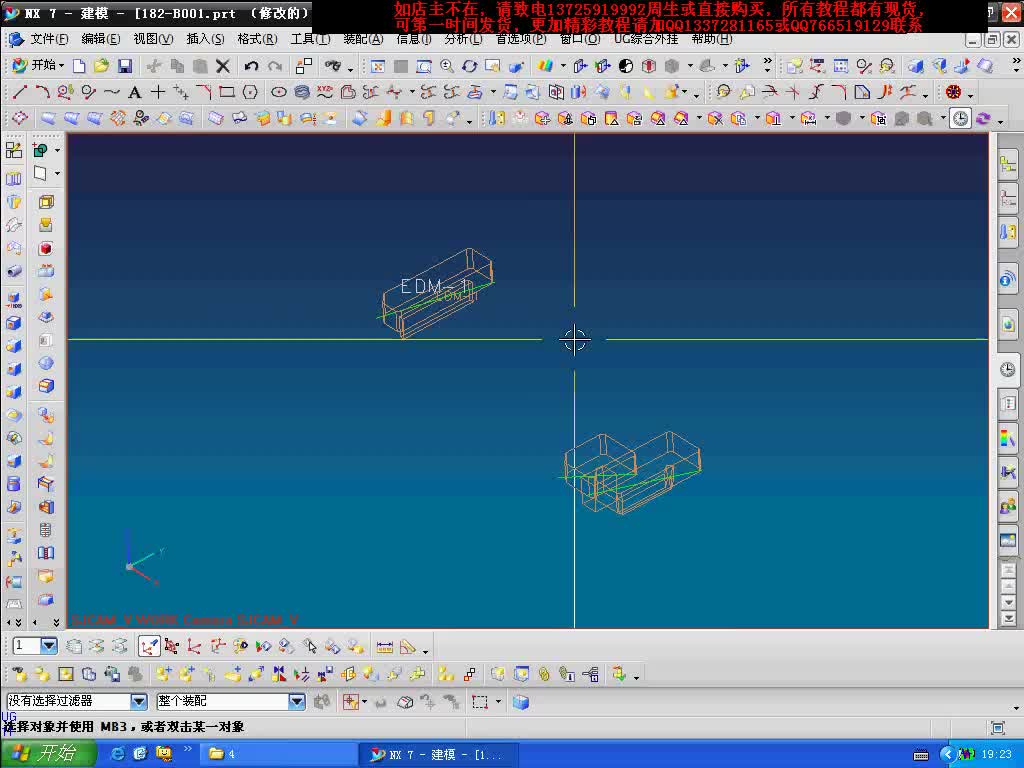Save the part with floppy icon
Screen dimensions: 1024x768
[125, 66]
